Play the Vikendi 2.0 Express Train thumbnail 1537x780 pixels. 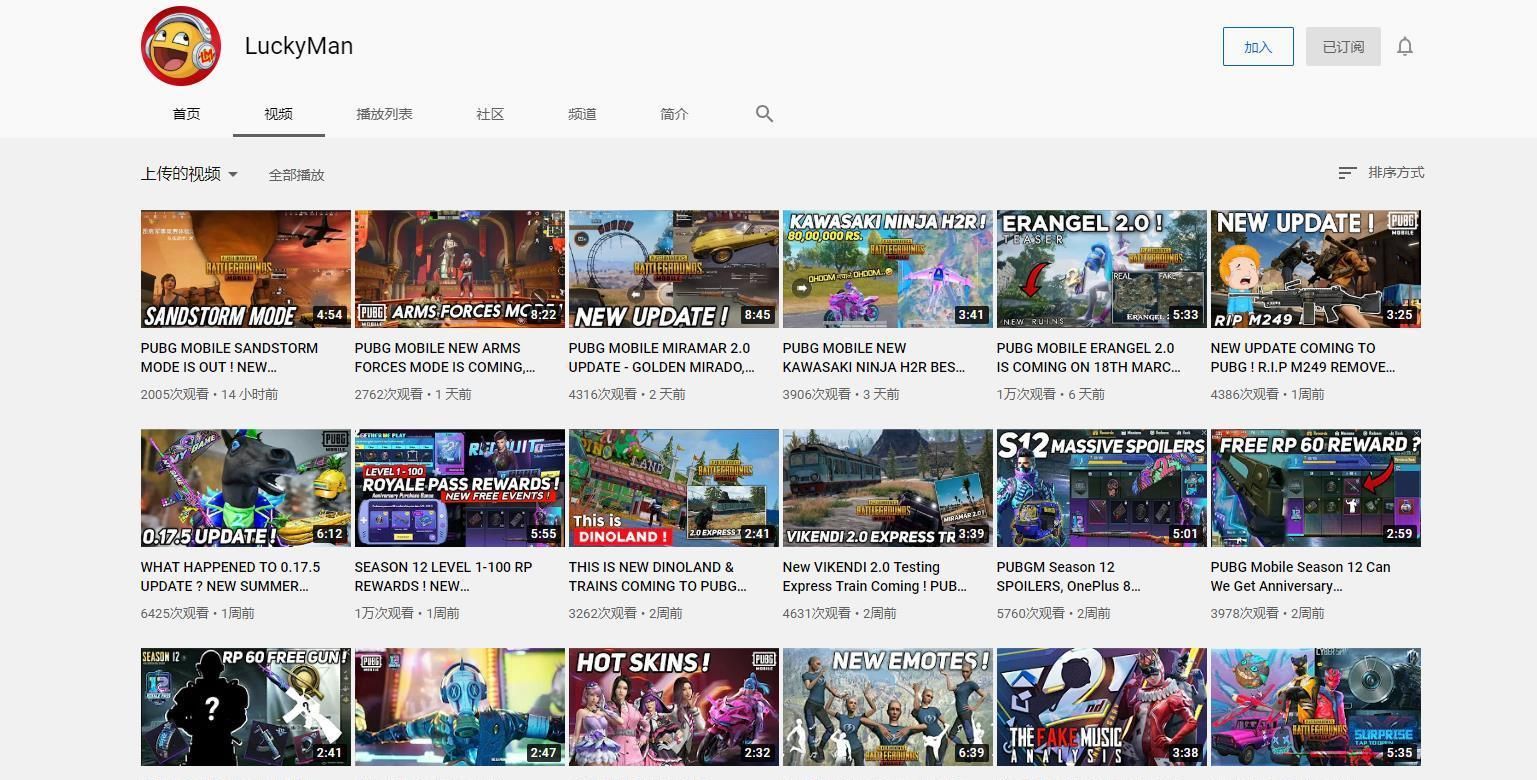888,488
